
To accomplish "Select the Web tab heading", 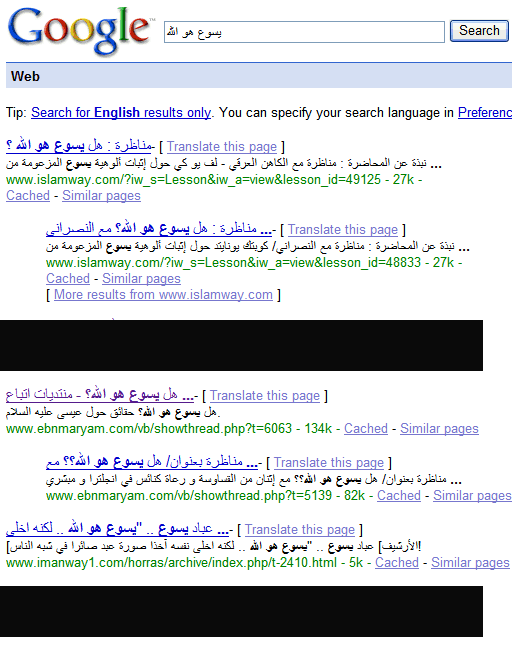I will tap(25, 76).
